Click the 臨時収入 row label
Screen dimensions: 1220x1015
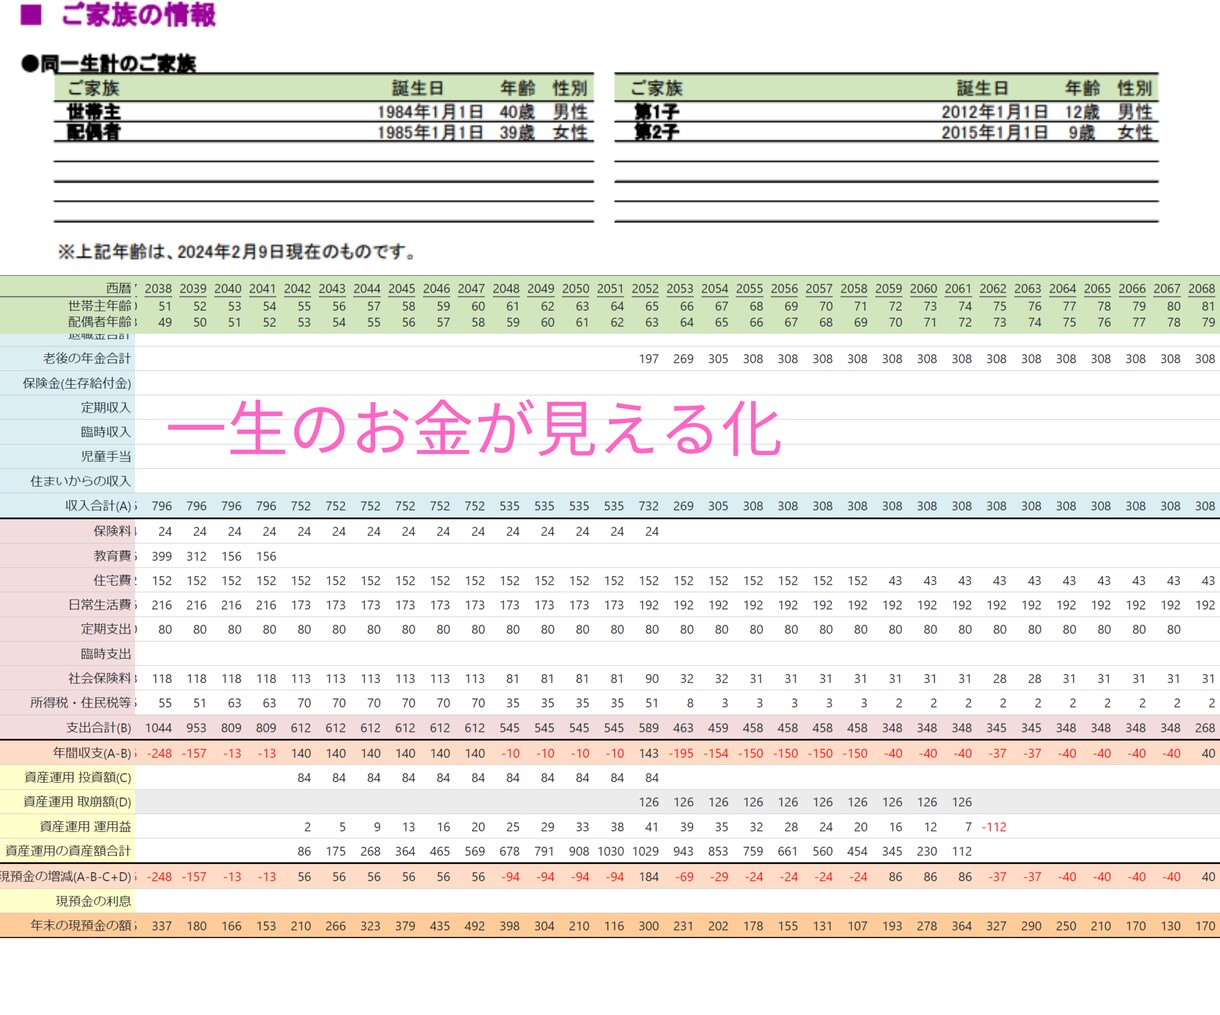click(106, 432)
